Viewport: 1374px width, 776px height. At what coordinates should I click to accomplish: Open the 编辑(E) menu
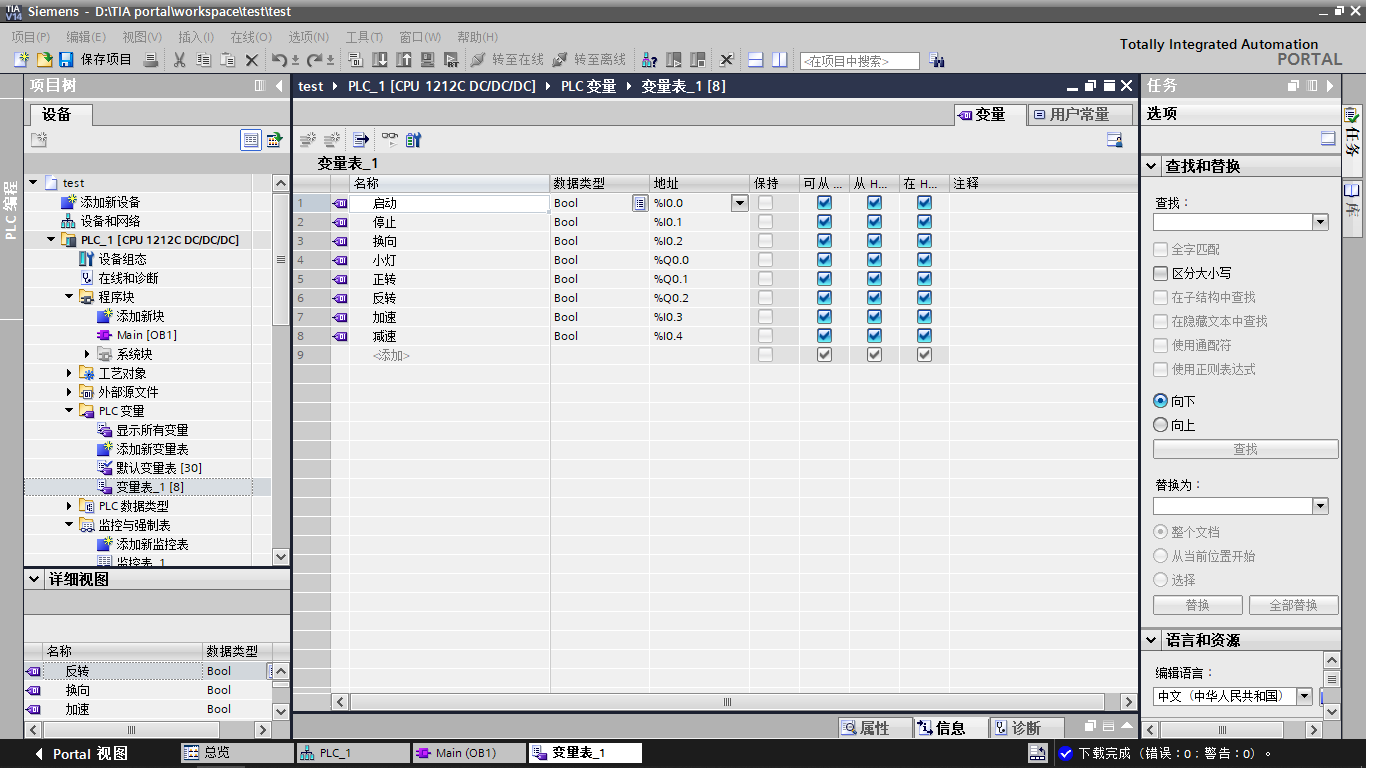tap(86, 37)
